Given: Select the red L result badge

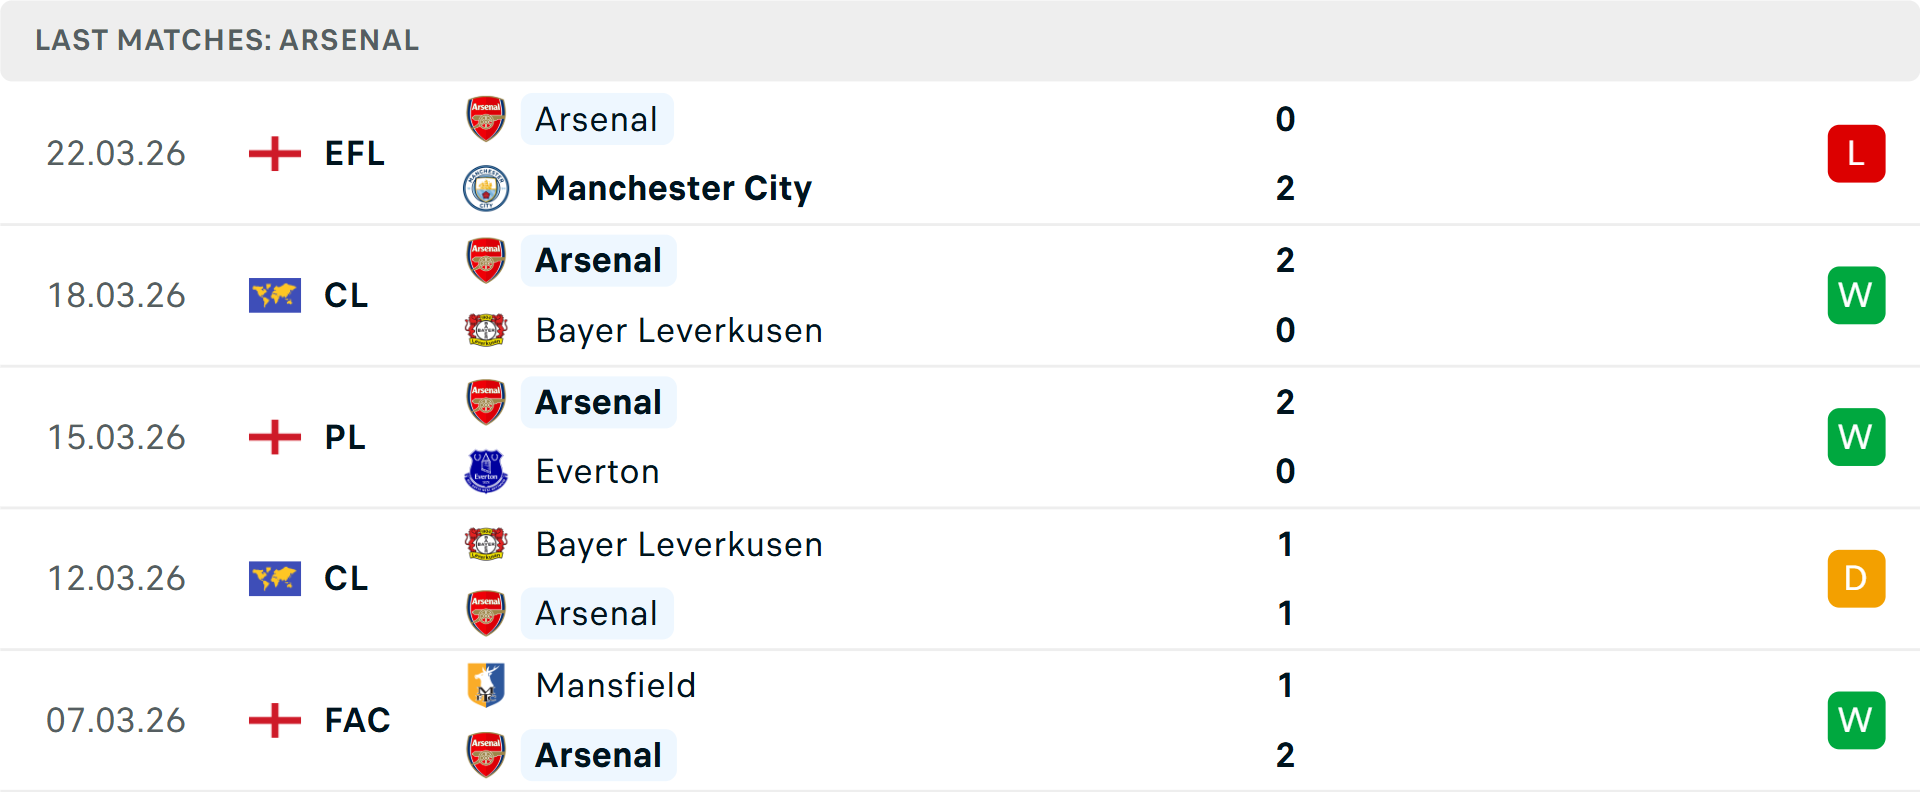Looking at the screenshot, I should pos(1857,153).
